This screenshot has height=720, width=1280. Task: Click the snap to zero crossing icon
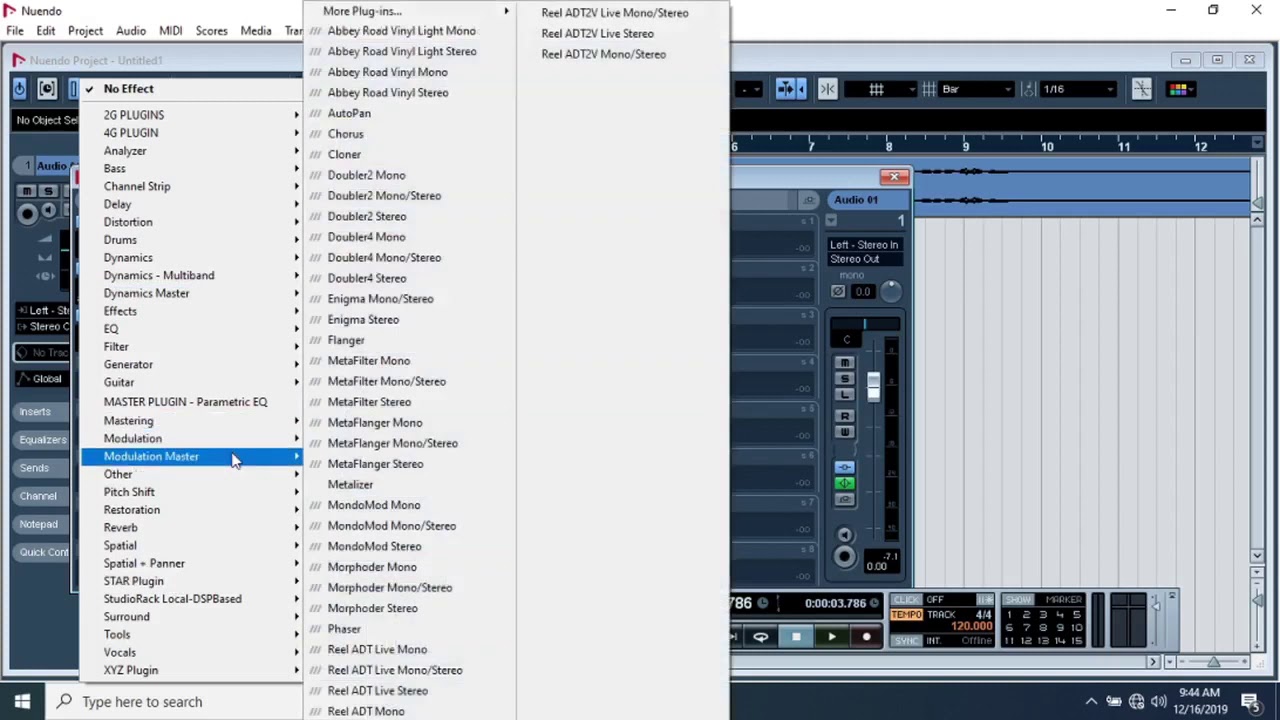click(x=827, y=89)
